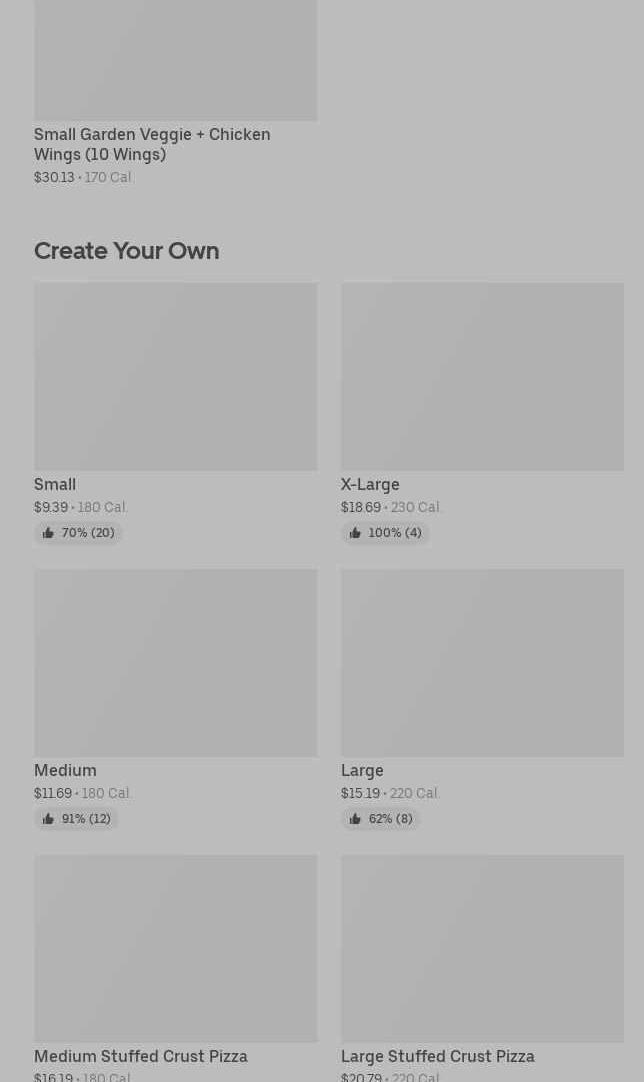The image size is (644, 1082).
Task: Open Large Stuffed Crust Pizza title link
Action: pyautogui.click(x=438, y=1056)
